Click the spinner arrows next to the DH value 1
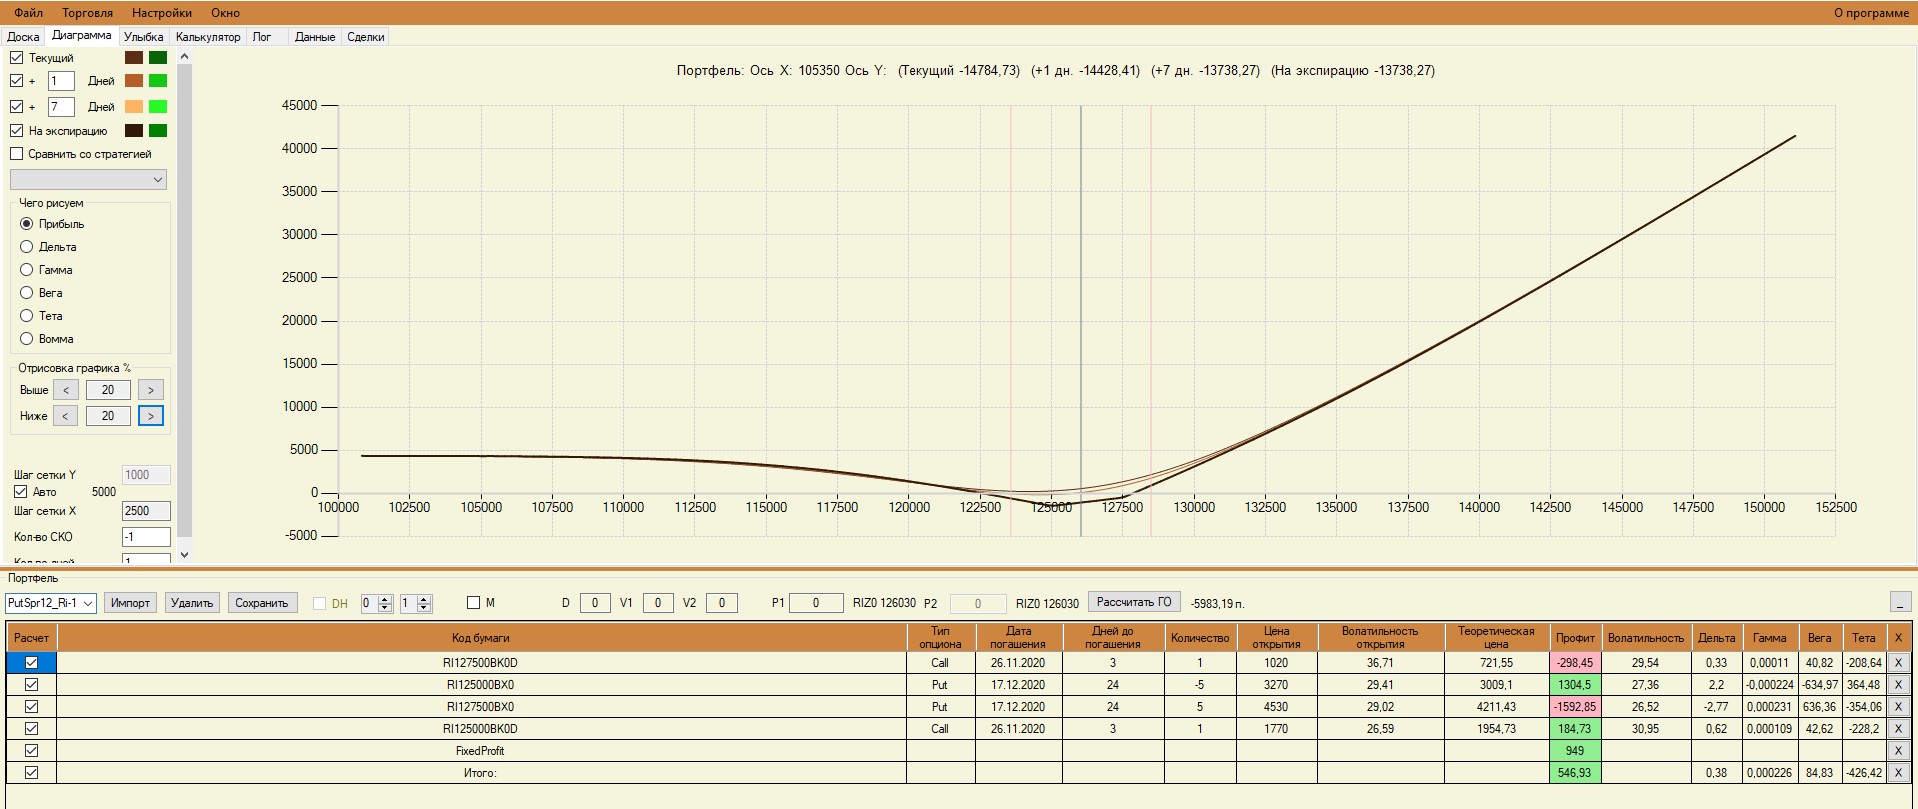This screenshot has width=1918, height=809. [424, 603]
